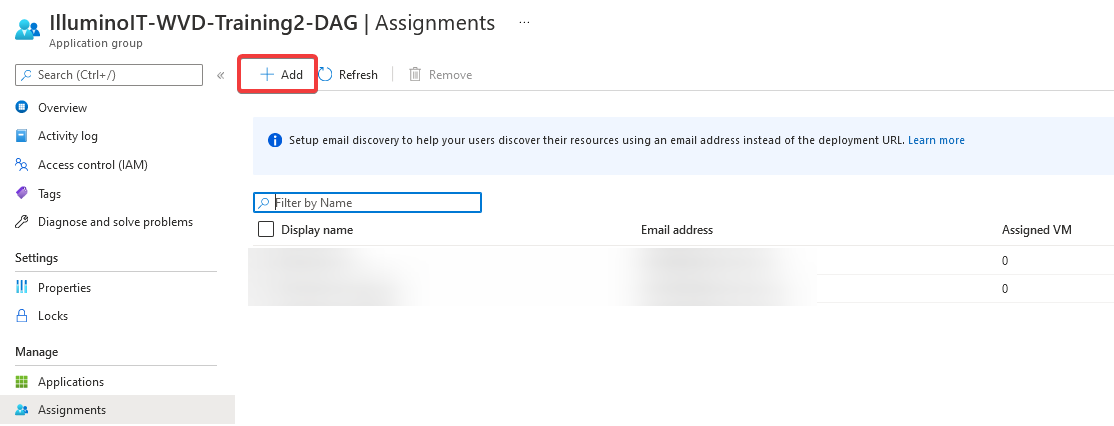Click the info icon in the banner
1114x426 pixels.
pos(275,141)
